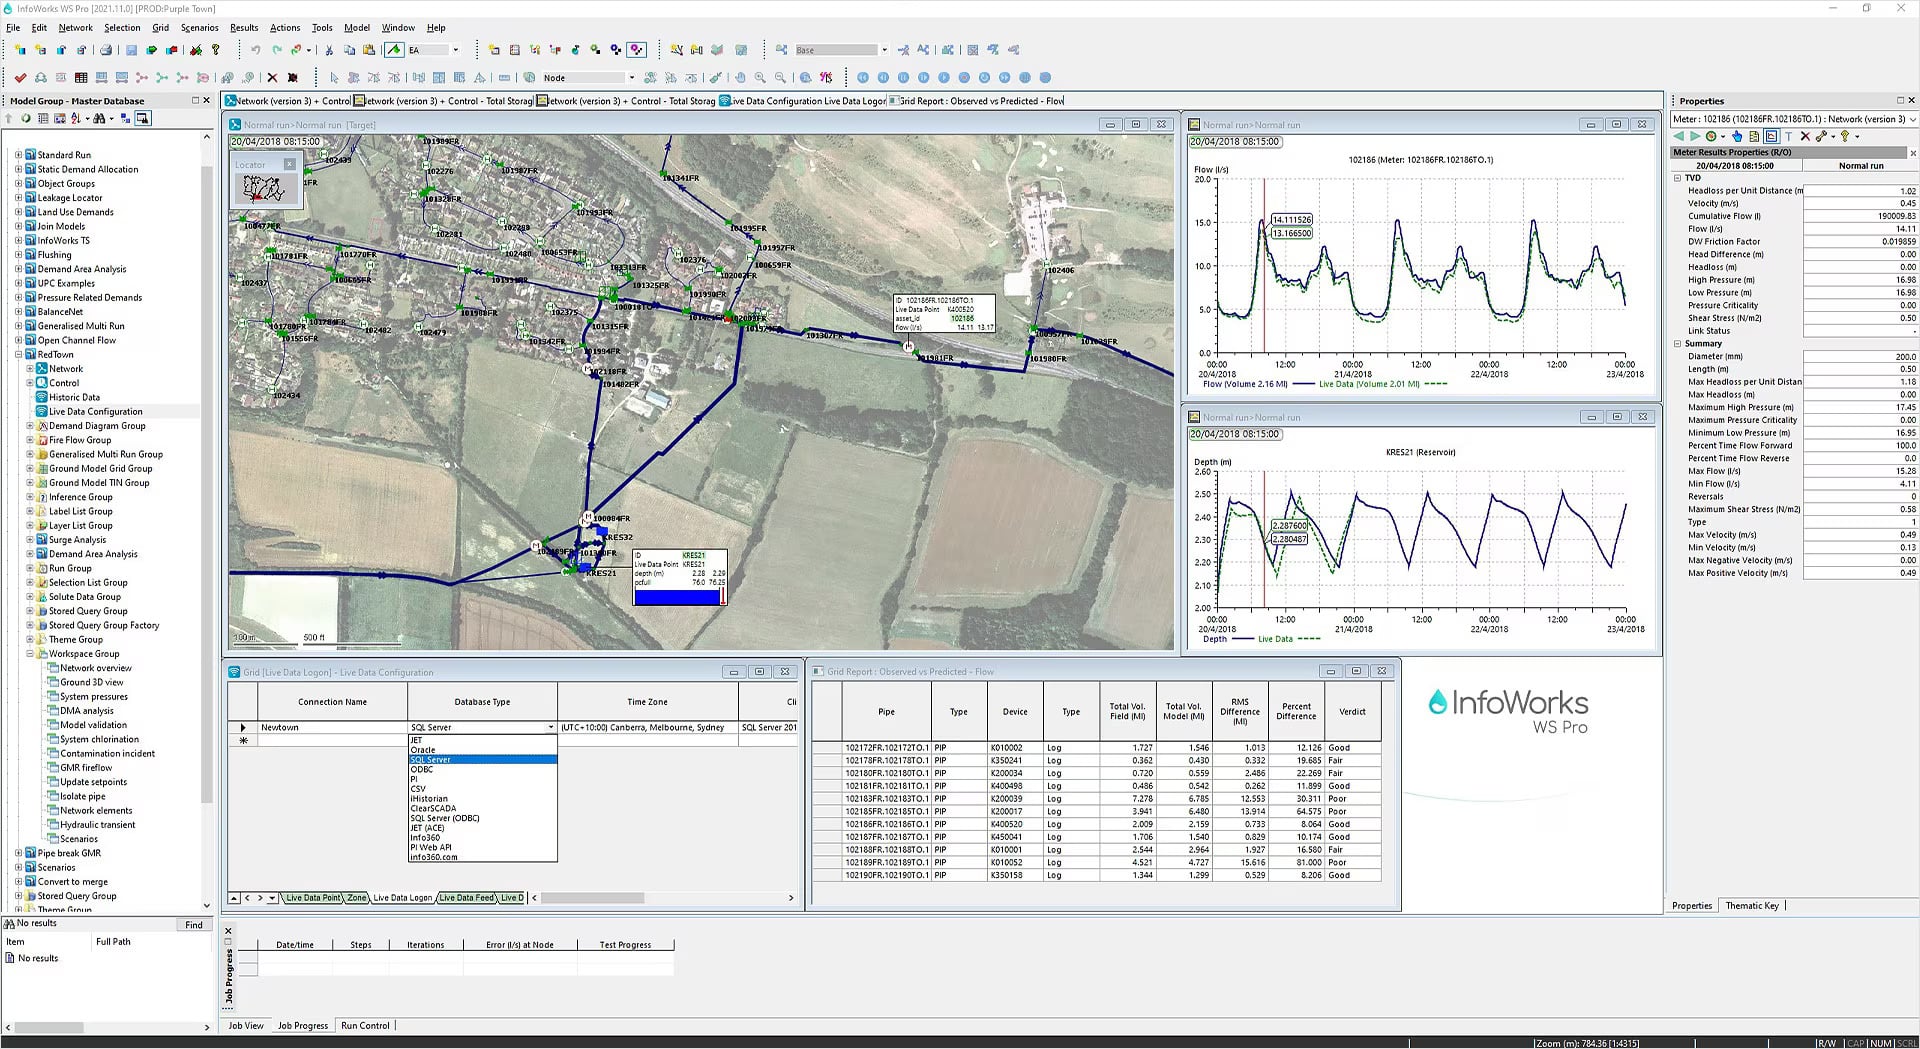Click the Find button
The width and height of the screenshot is (1920, 1049).
(193, 925)
